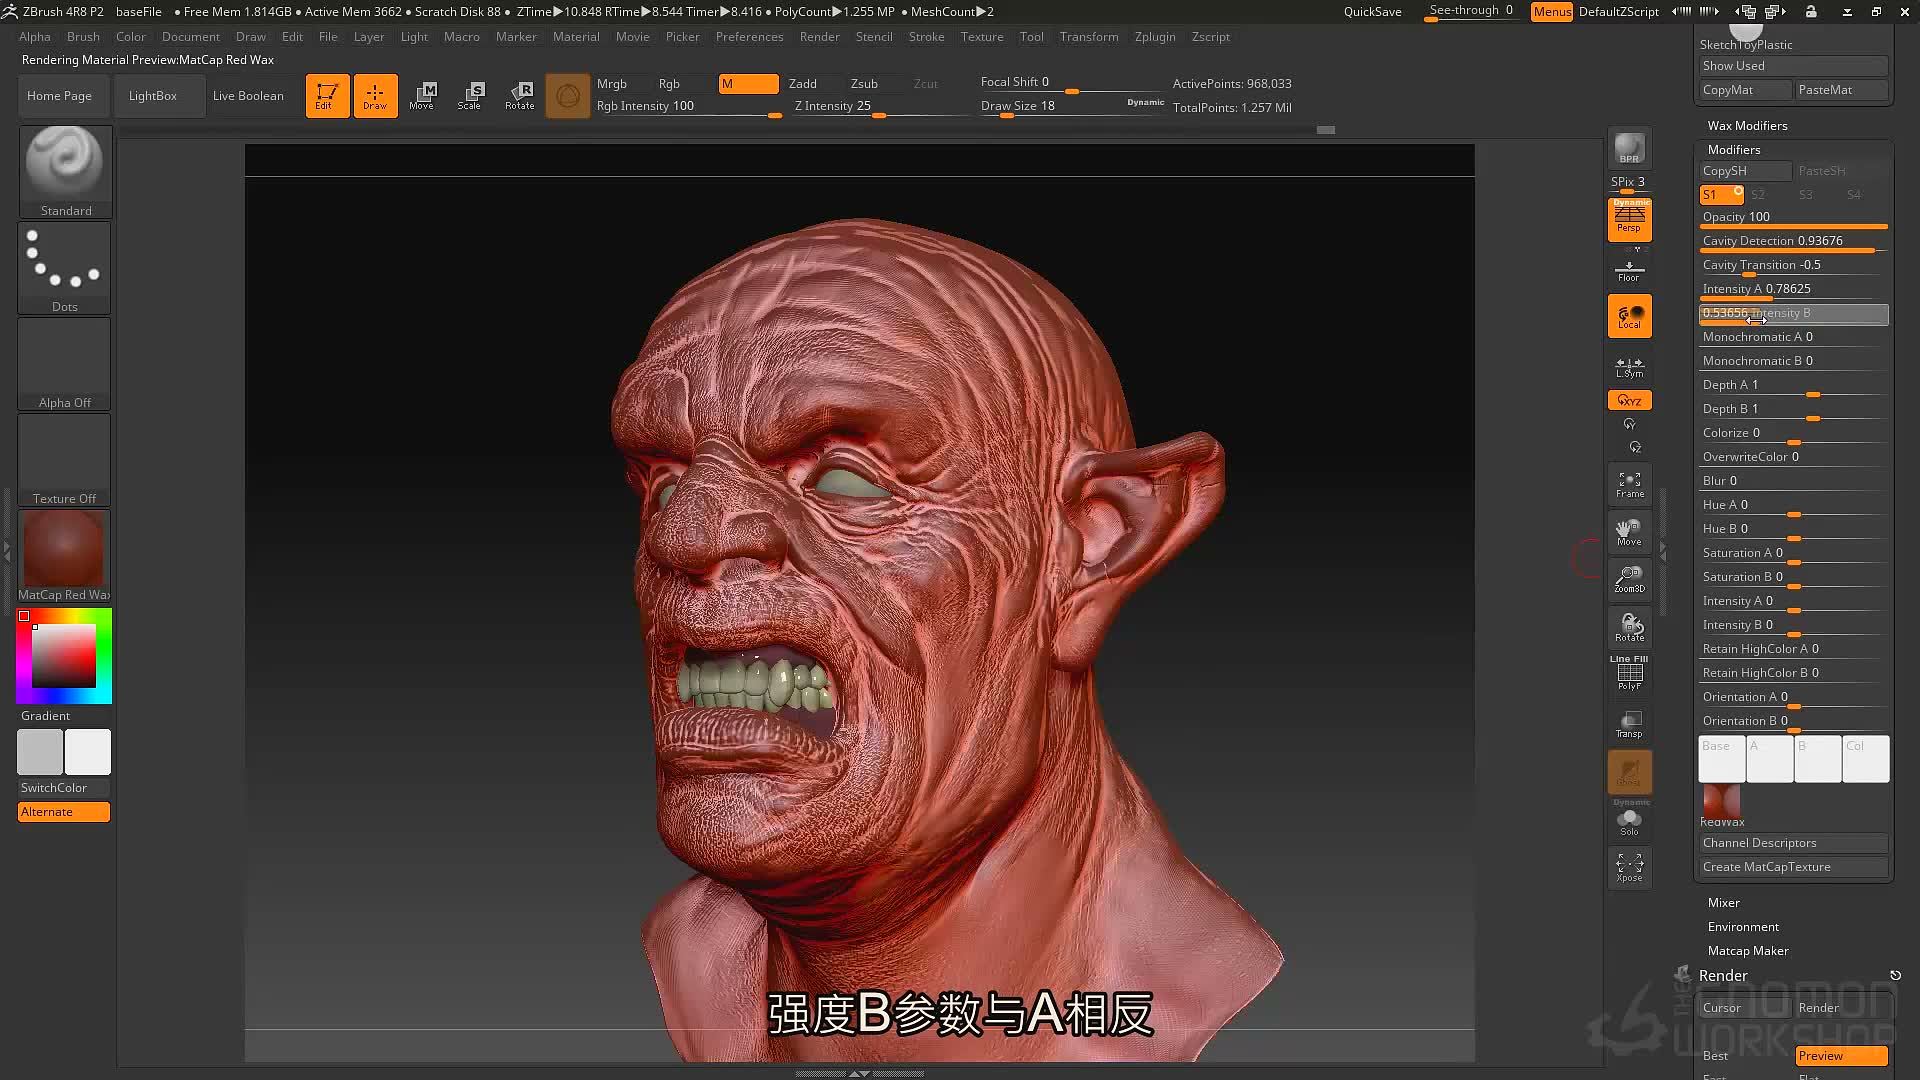Image resolution: width=1920 pixels, height=1080 pixels.
Task: Click Create MatCapTexture button
Action: point(1794,867)
